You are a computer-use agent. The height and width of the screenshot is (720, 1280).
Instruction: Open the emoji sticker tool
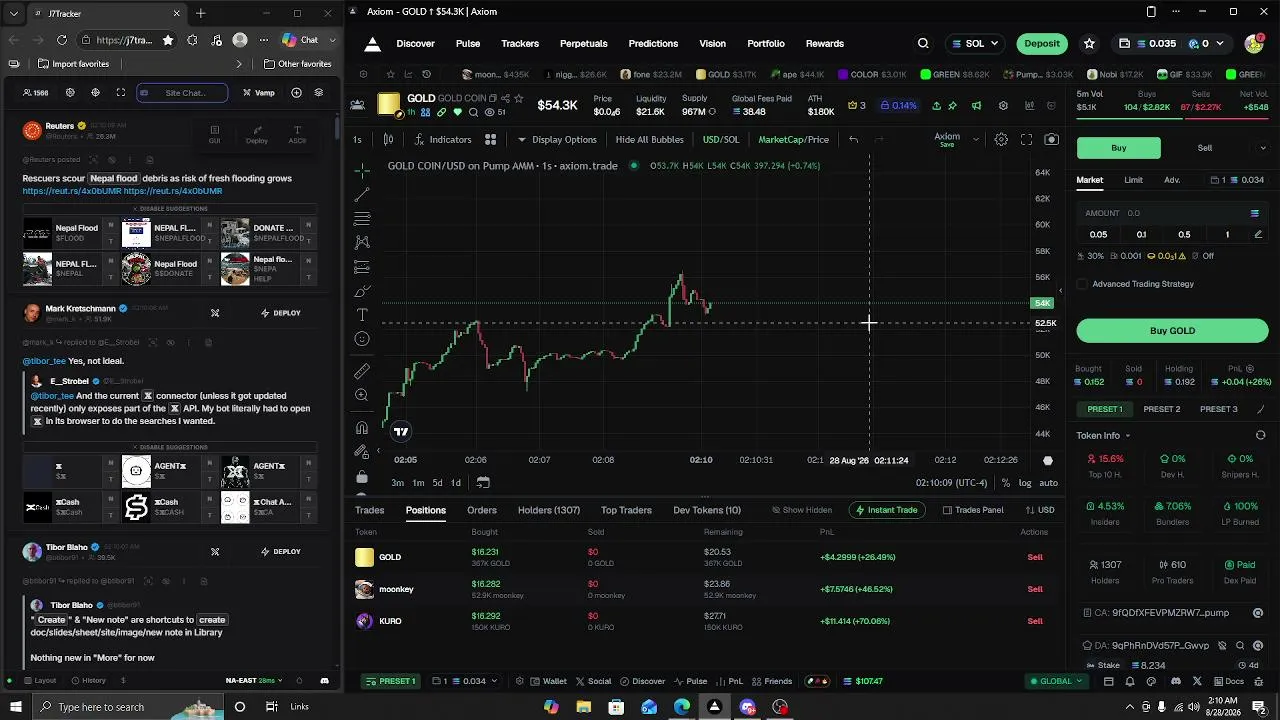362,339
